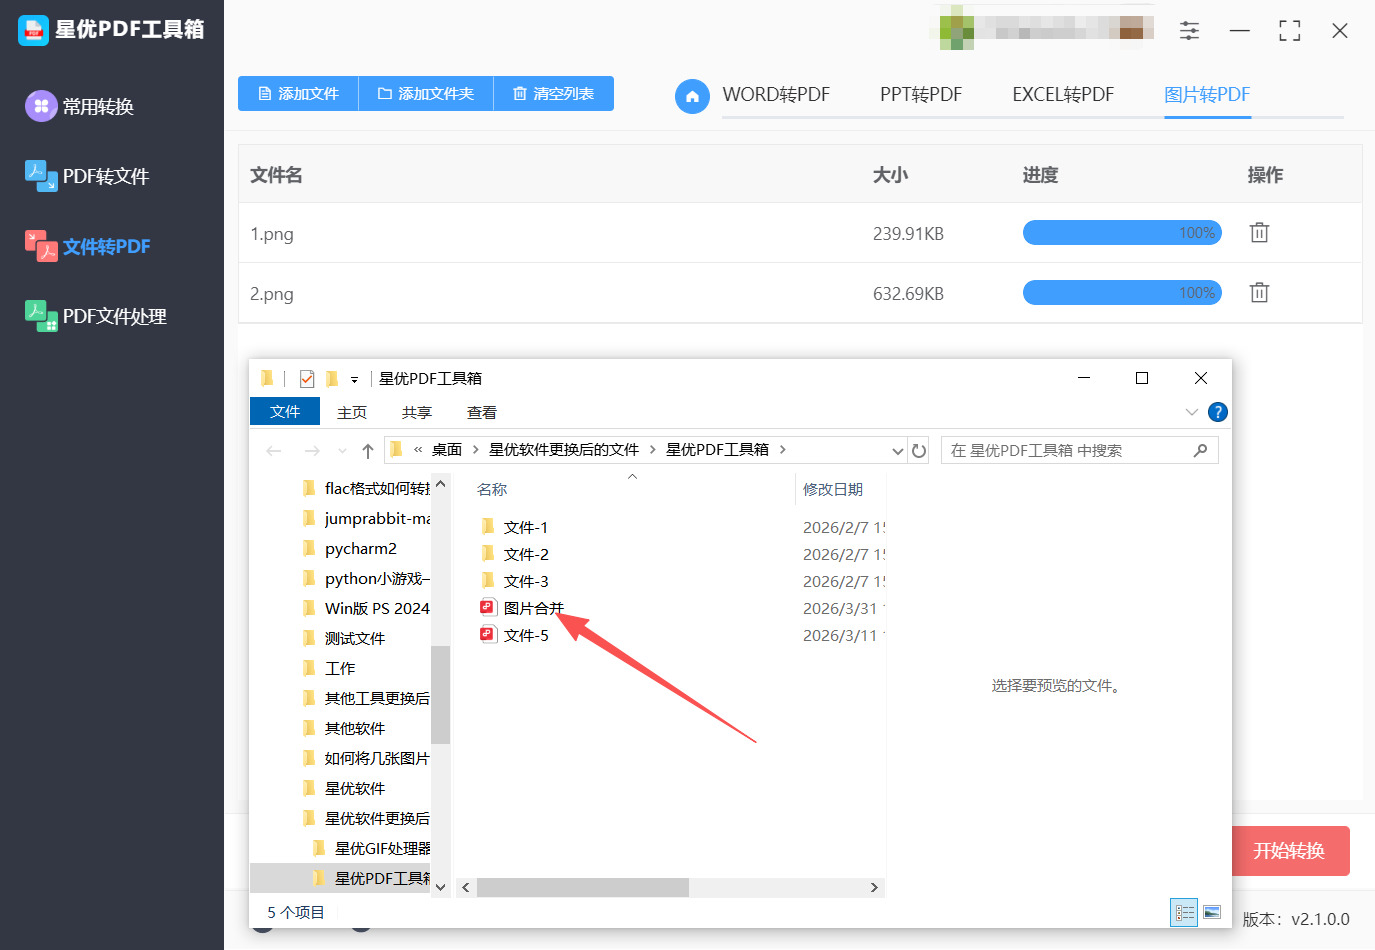Click the PDF icon of 文件-5

point(488,634)
